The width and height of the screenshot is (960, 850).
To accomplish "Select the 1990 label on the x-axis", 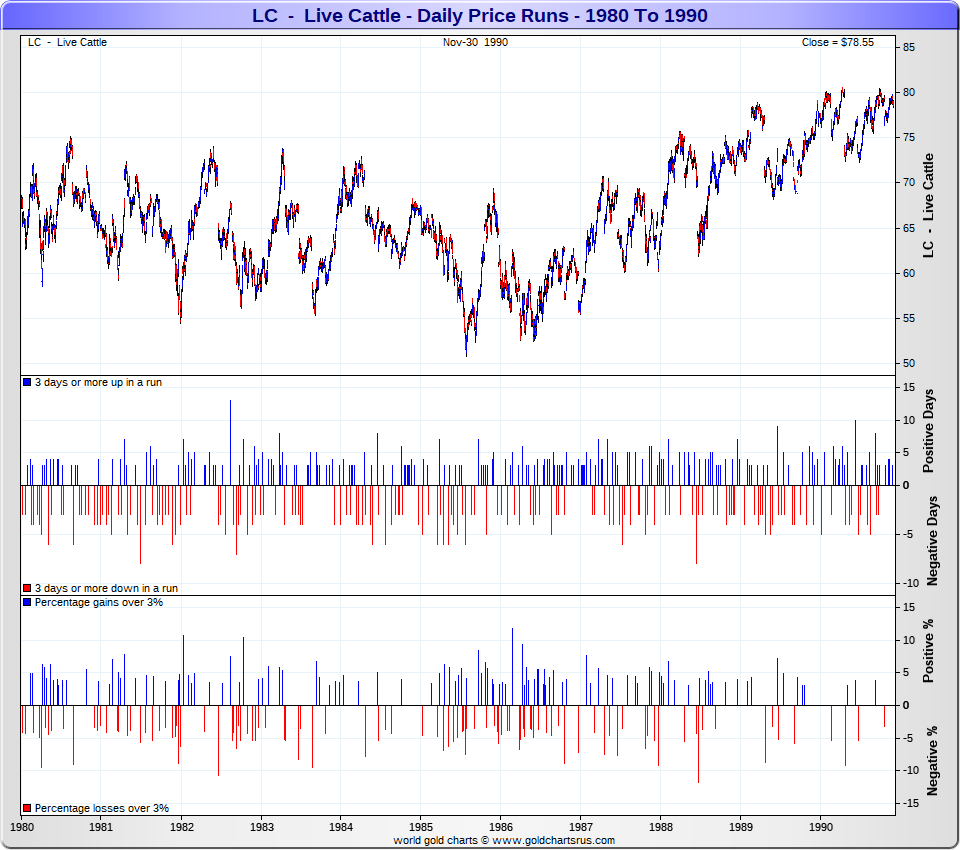I will tap(820, 828).
